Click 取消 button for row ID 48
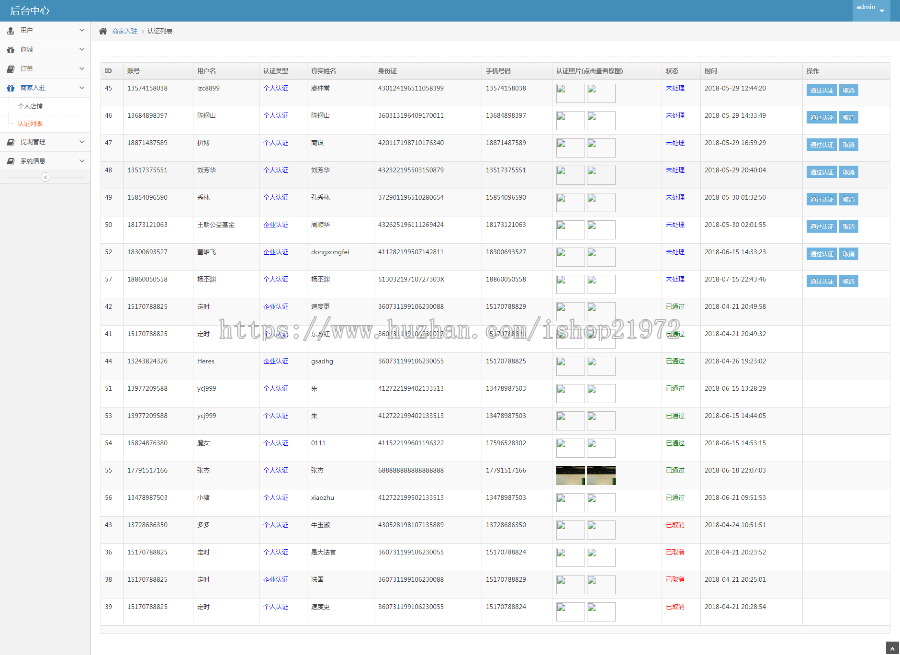This screenshot has height=655, width=900. coord(848,172)
